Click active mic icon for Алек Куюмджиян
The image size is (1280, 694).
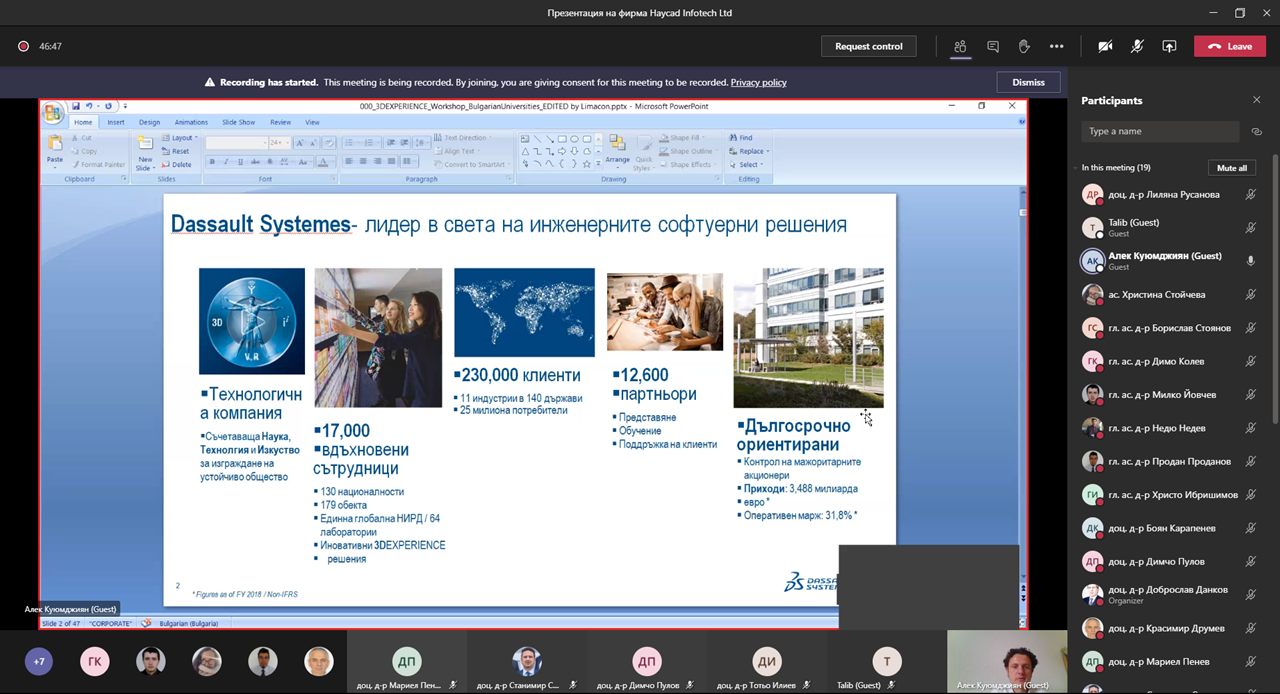(1250, 261)
